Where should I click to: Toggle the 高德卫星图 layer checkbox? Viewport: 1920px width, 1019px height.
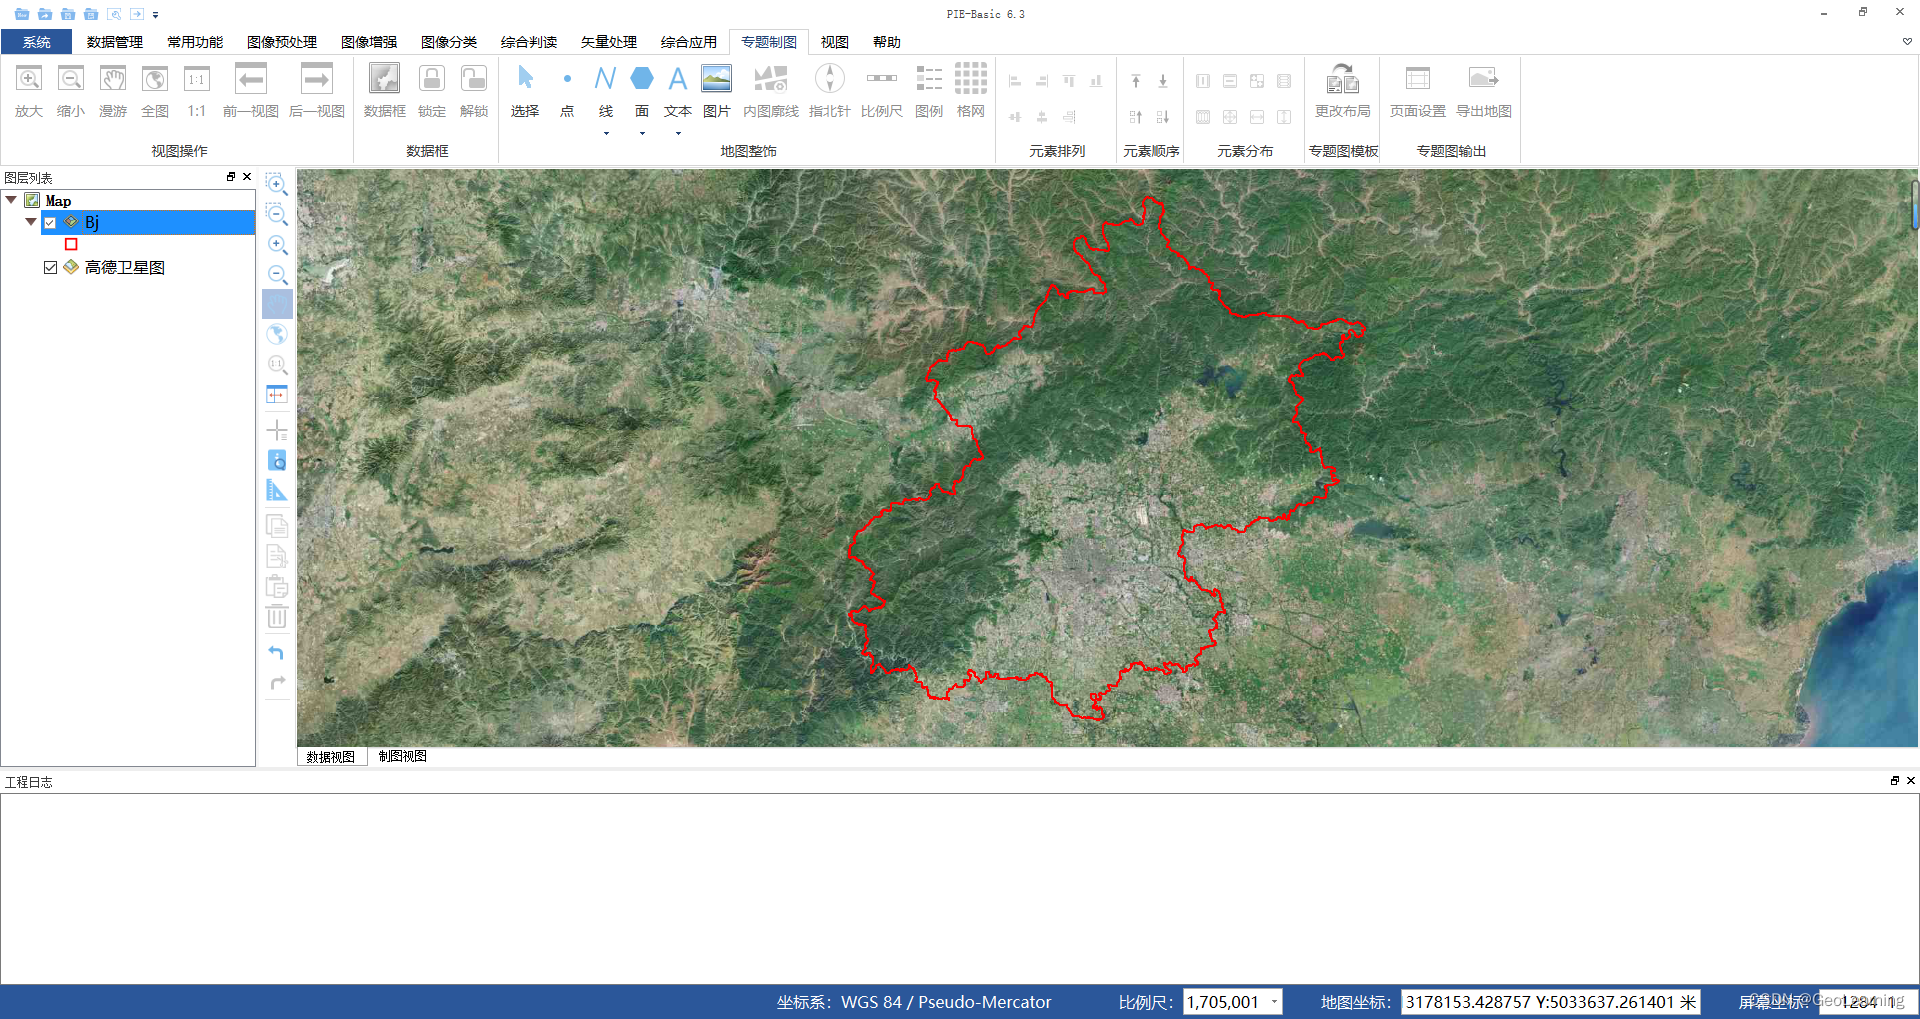pos(50,267)
